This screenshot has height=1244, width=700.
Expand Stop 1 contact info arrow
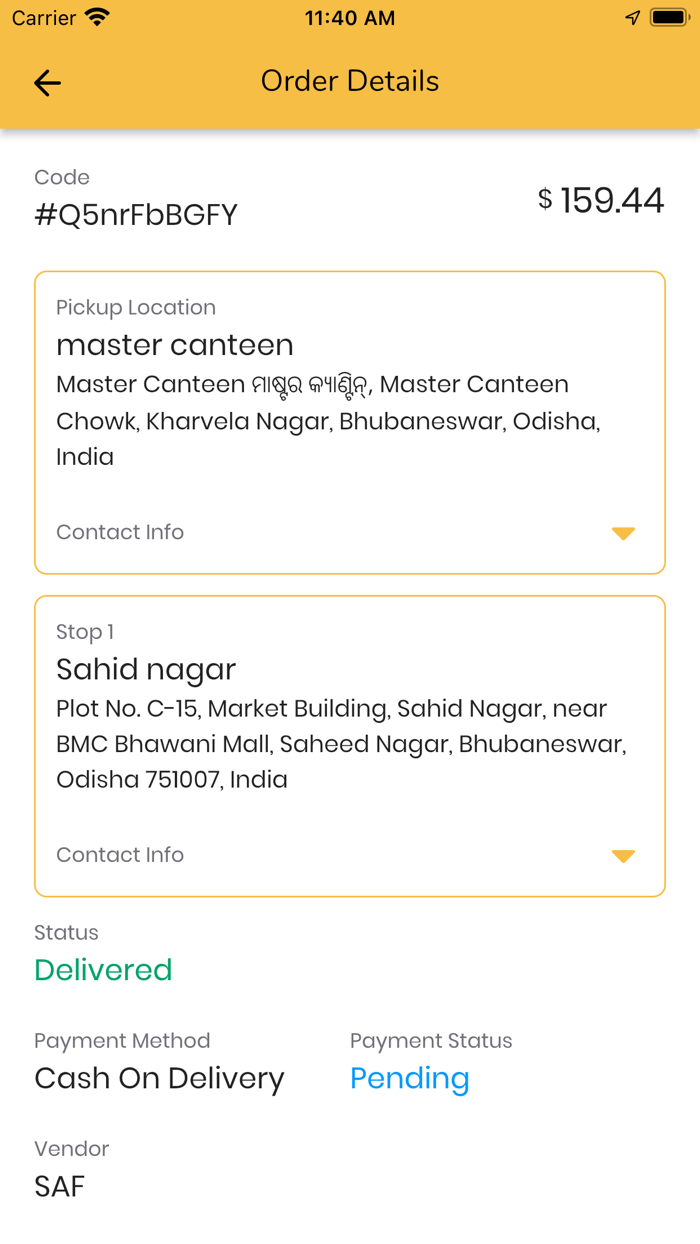pos(623,856)
